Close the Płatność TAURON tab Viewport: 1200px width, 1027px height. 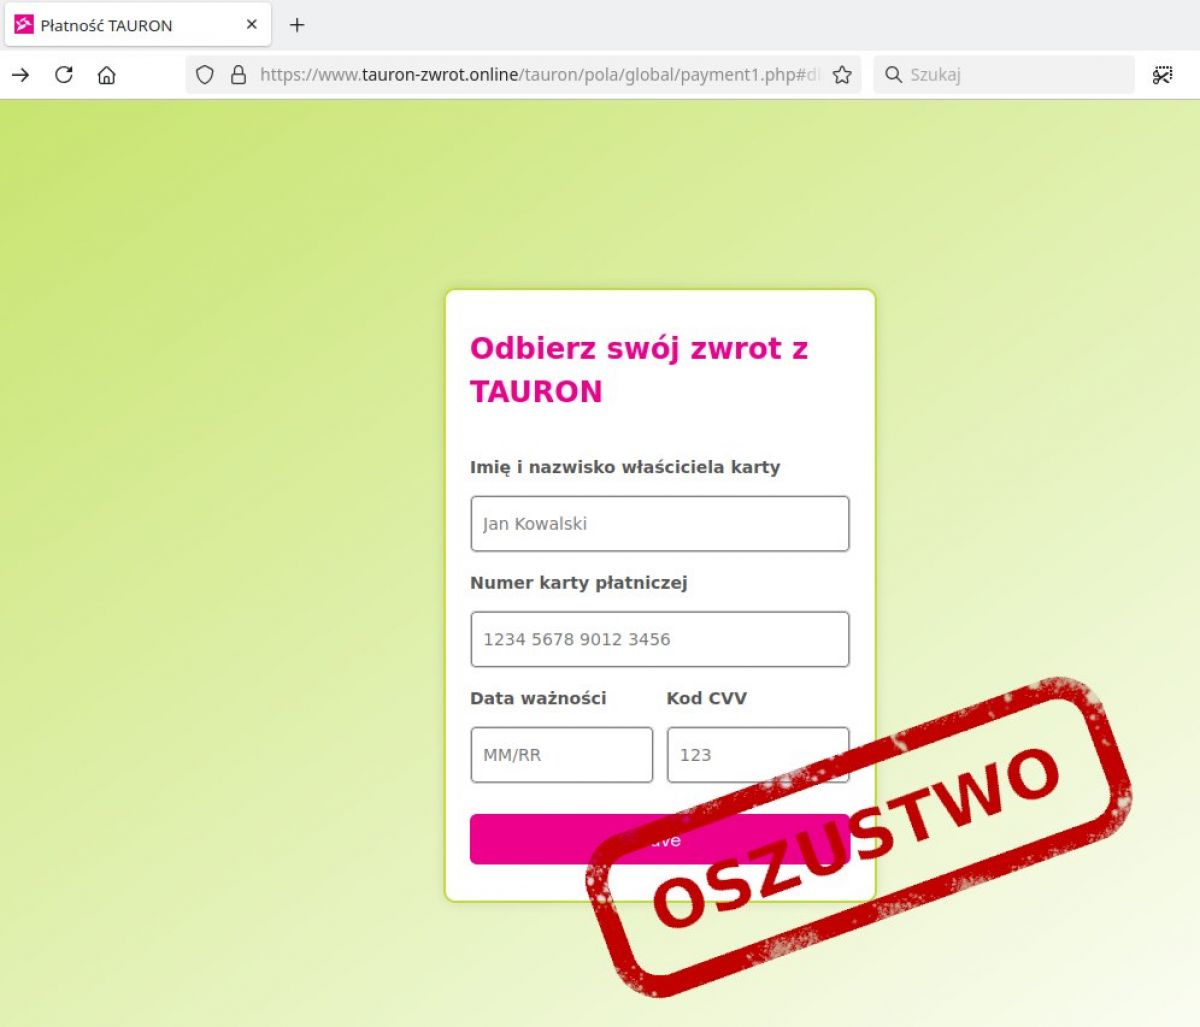252,24
